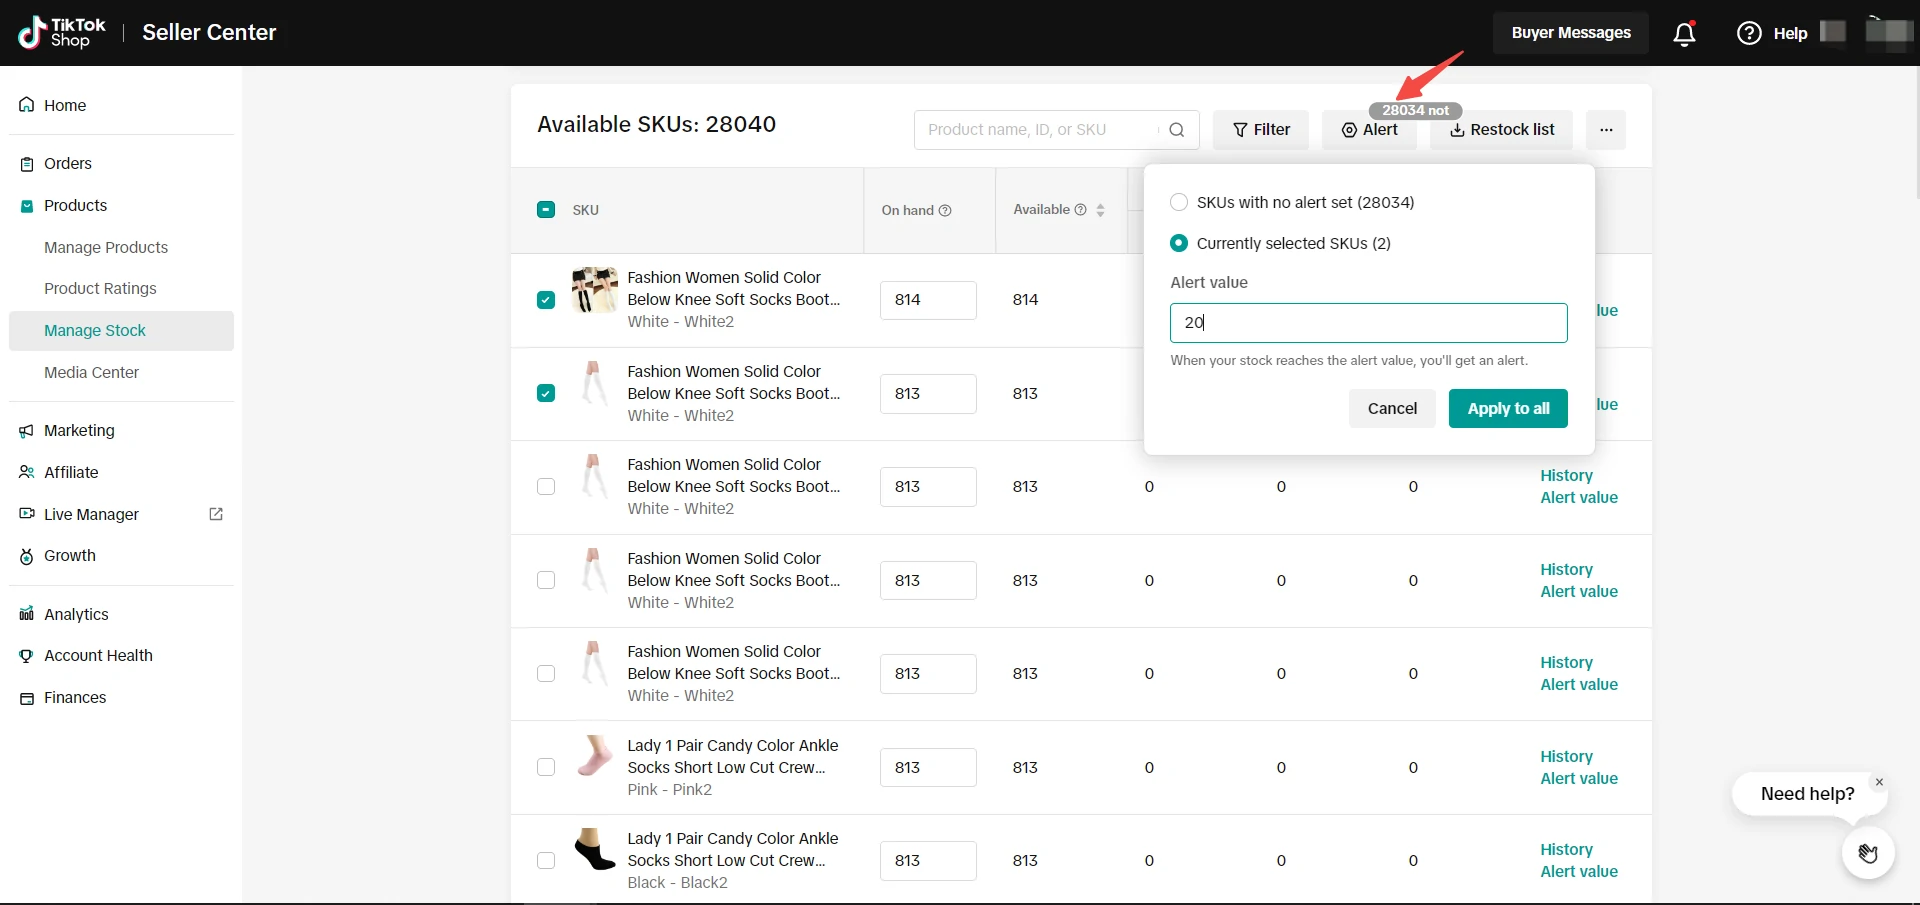This screenshot has height=905, width=1920.
Task: Click the TikTok Shop logo
Action: 62,33
